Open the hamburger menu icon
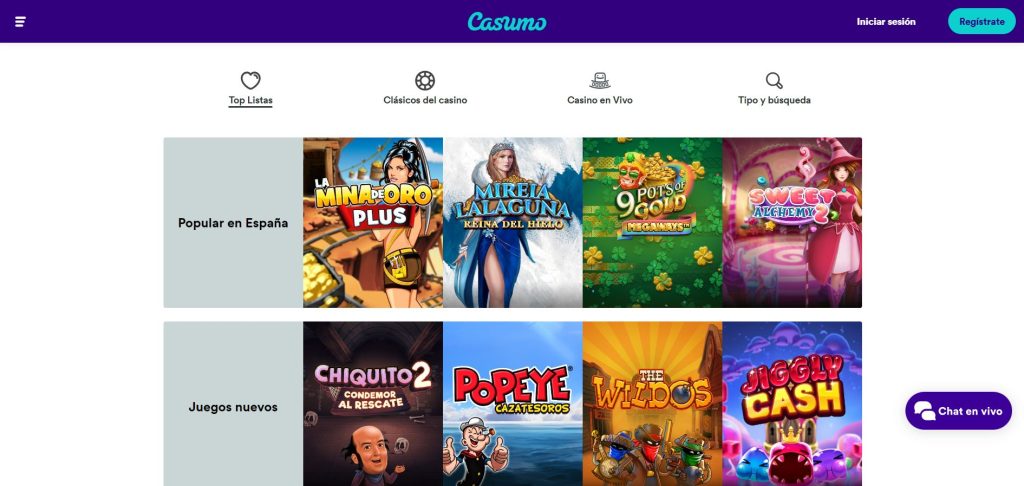Viewport: 1024px width, 486px height. (20, 22)
